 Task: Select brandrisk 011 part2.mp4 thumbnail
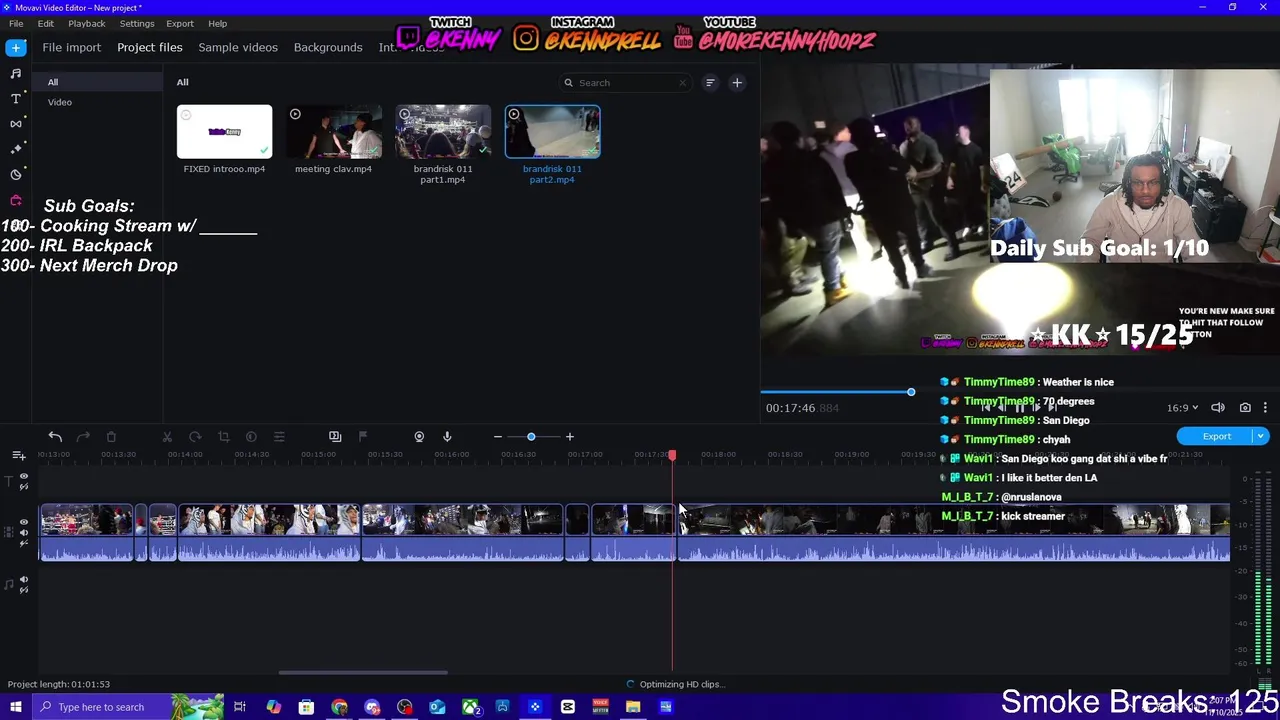point(553,131)
